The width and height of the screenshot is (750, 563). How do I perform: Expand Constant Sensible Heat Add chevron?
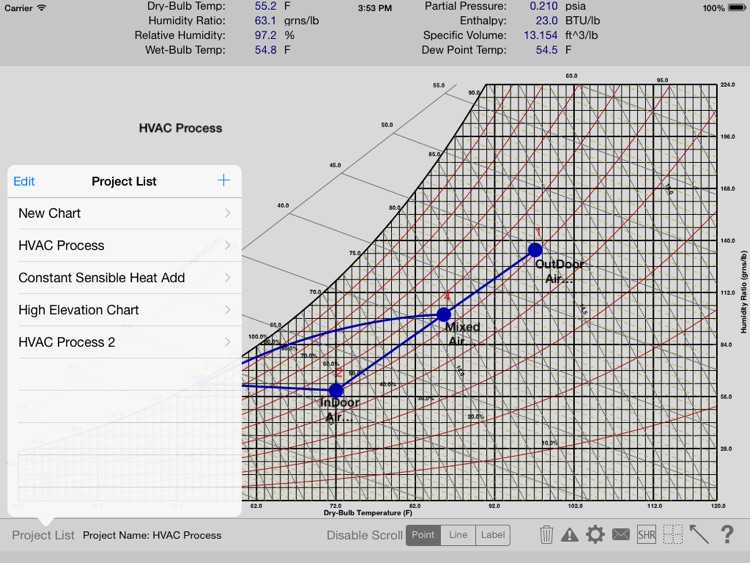click(x=228, y=277)
